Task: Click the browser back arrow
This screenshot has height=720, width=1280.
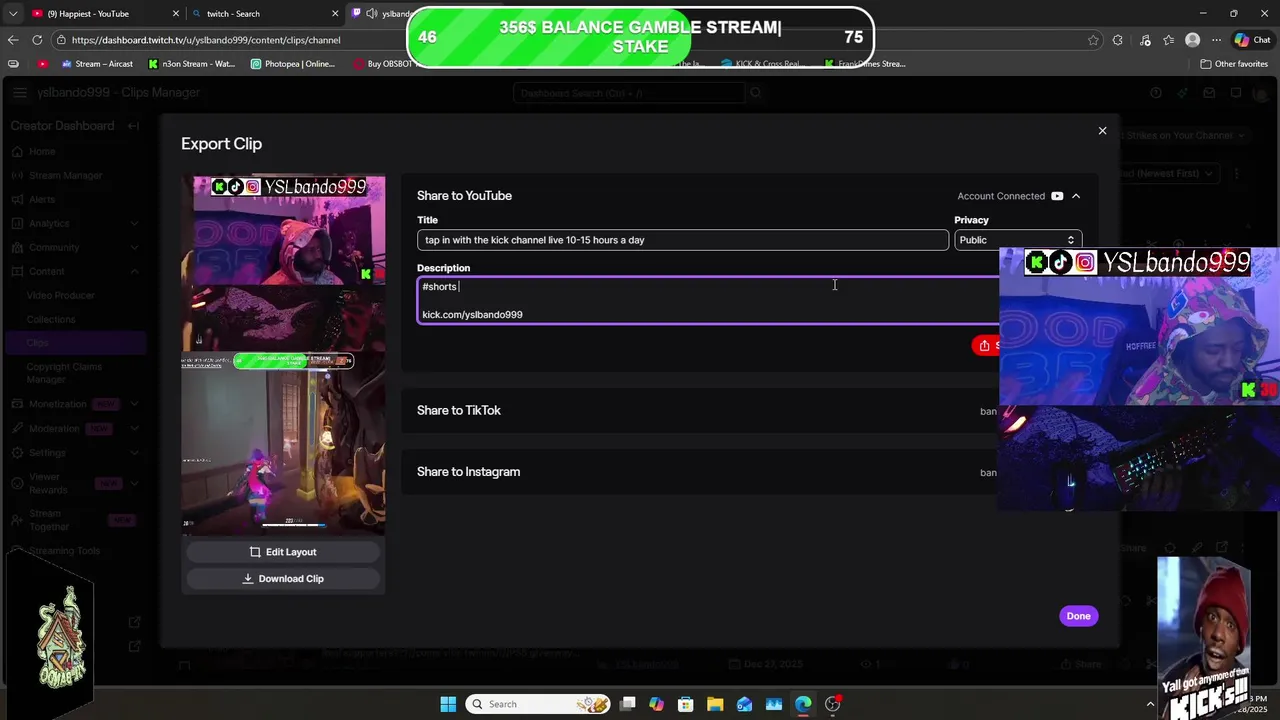Action: pyautogui.click(x=12, y=40)
